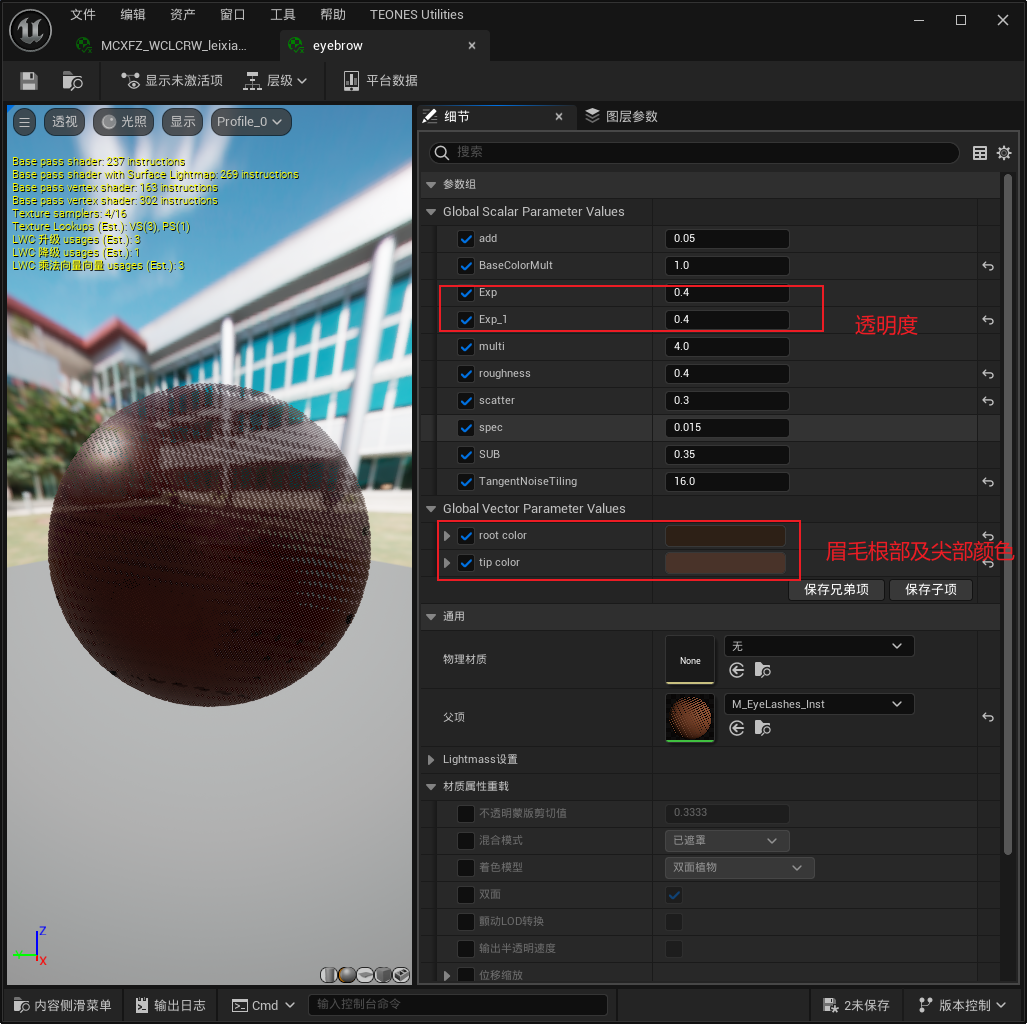1027x1024 pixels.
Task: Reset BaseColorMult to default with arrow icon
Action: click(x=988, y=266)
